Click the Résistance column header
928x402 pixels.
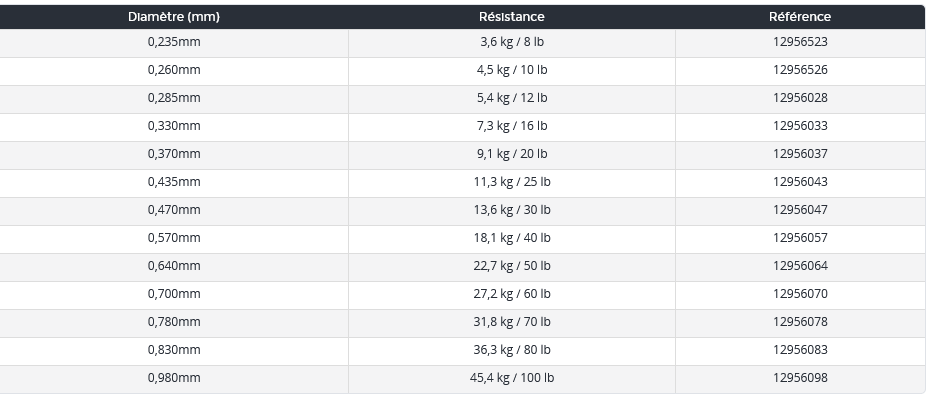pyautogui.click(x=512, y=17)
